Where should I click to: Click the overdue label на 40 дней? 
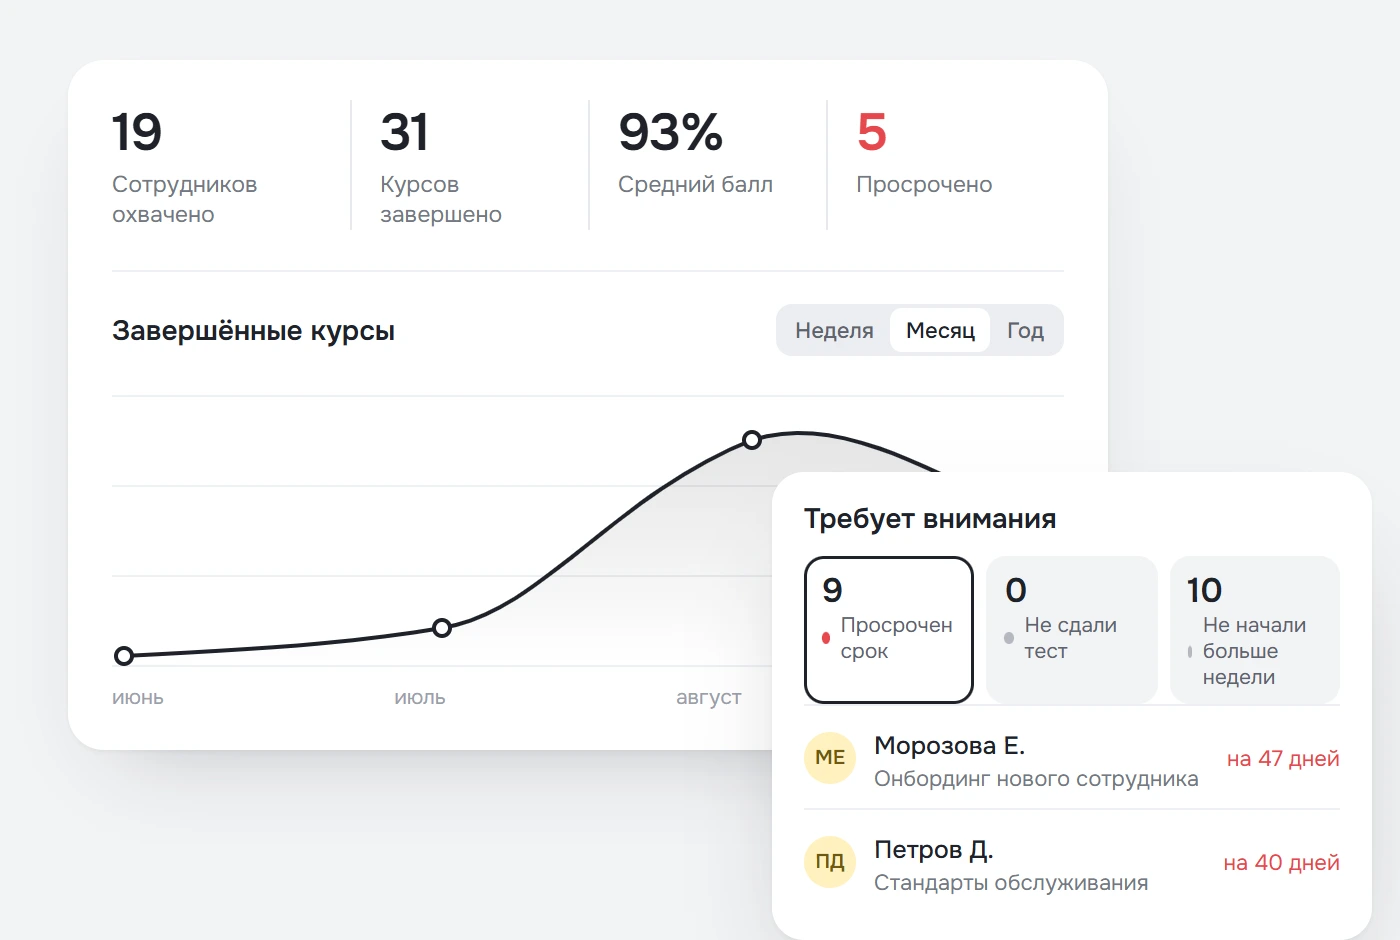[1281, 863]
